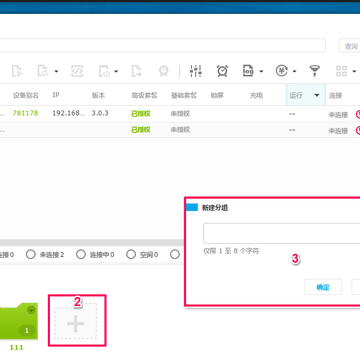The width and height of the screenshot is (360, 360).
Task: Click blue icon in 新建分组 title bar
Action: click(192, 207)
